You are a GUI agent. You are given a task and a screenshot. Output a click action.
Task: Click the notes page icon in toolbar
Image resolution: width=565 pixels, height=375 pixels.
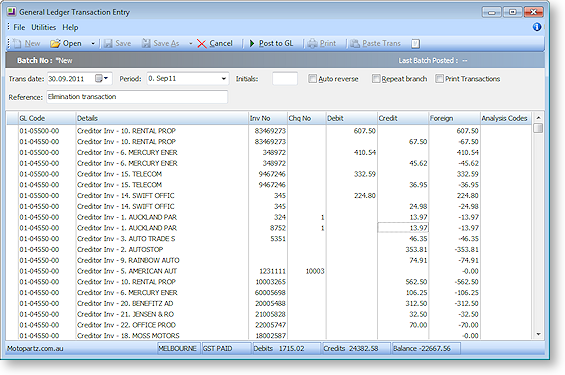(x=415, y=44)
